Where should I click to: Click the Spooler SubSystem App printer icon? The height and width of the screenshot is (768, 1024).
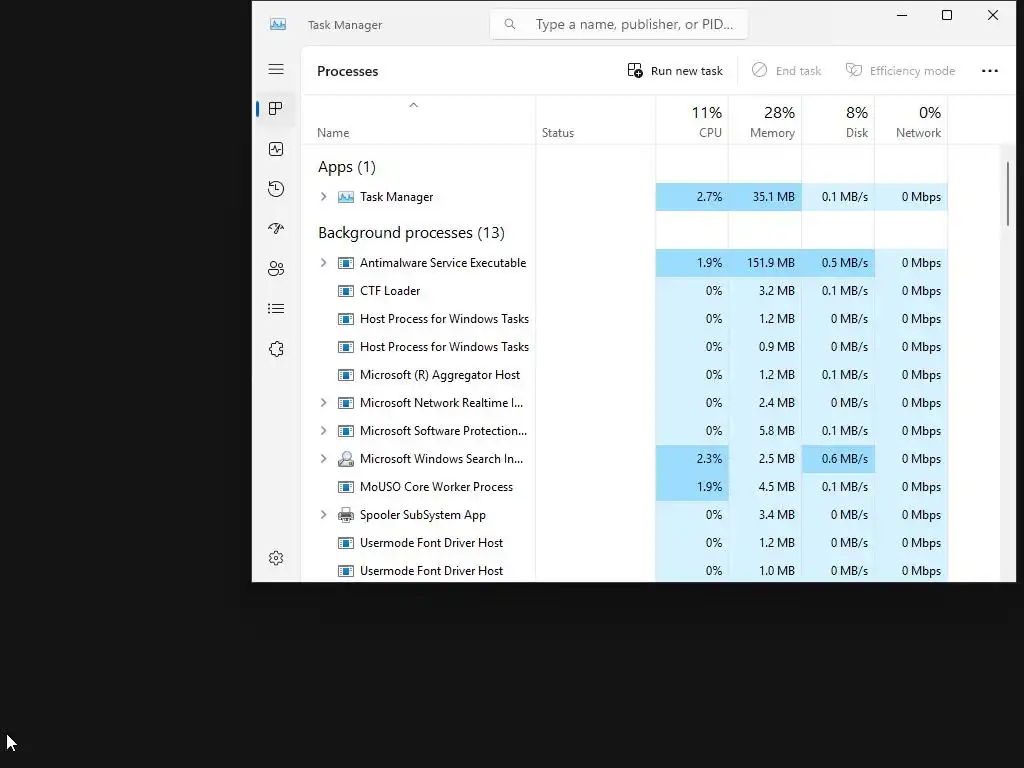[345, 515]
